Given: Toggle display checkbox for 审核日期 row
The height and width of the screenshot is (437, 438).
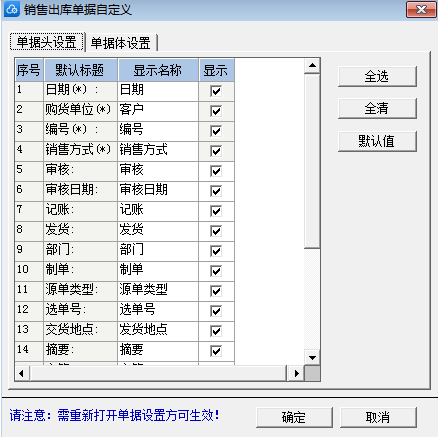Looking at the screenshot, I should coord(216,191).
